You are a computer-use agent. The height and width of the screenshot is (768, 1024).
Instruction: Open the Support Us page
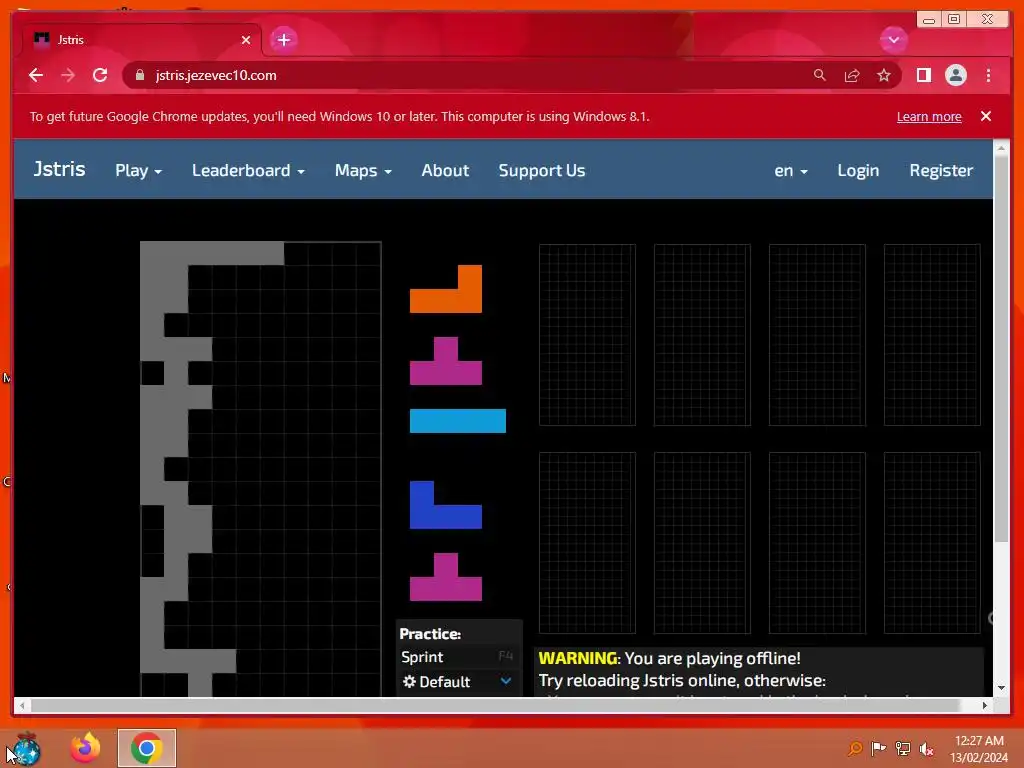click(542, 170)
